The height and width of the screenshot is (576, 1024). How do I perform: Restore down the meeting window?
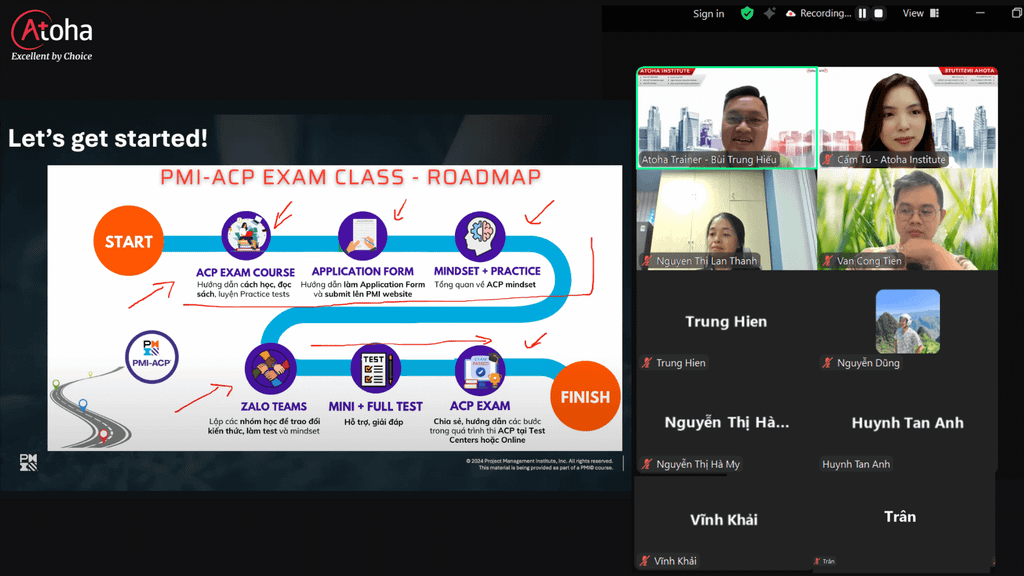coord(1016,13)
